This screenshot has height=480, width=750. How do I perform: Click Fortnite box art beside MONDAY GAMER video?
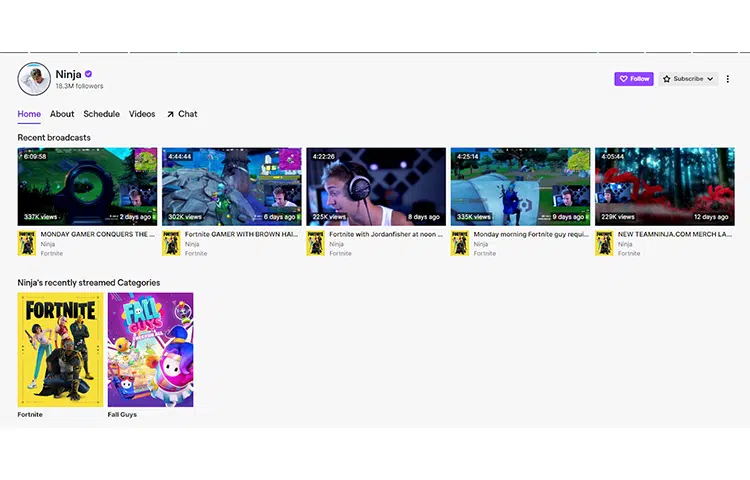27,243
